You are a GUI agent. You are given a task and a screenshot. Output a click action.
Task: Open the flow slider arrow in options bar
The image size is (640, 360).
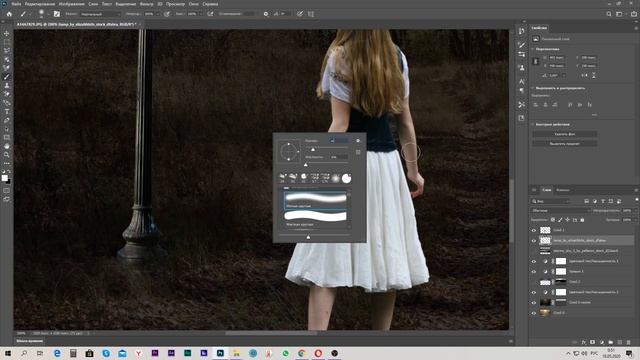pos(200,14)
